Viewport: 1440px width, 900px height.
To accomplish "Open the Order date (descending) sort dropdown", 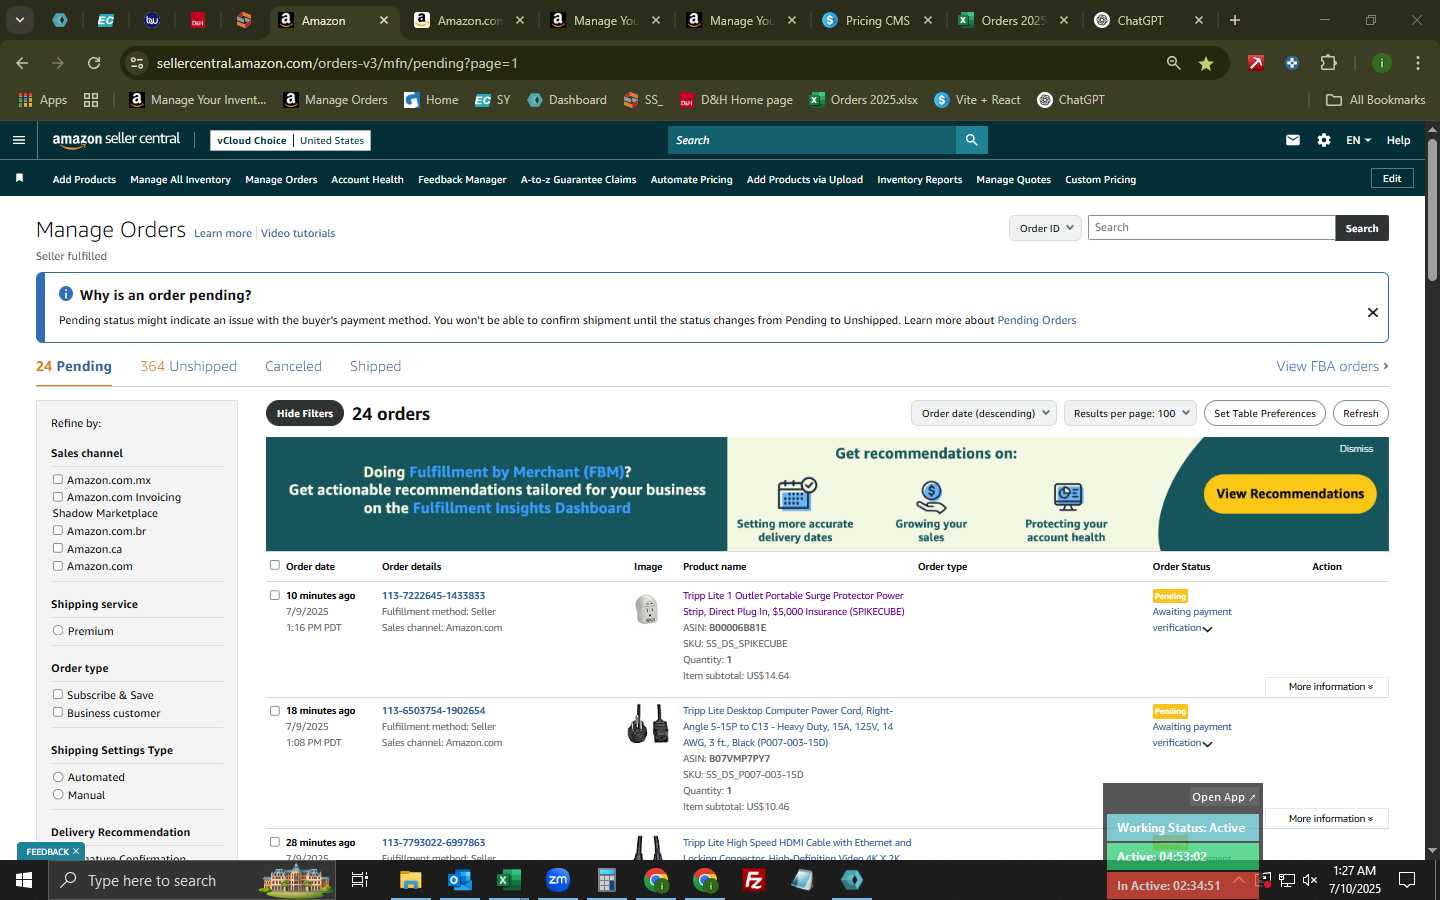I will [984, 413].
